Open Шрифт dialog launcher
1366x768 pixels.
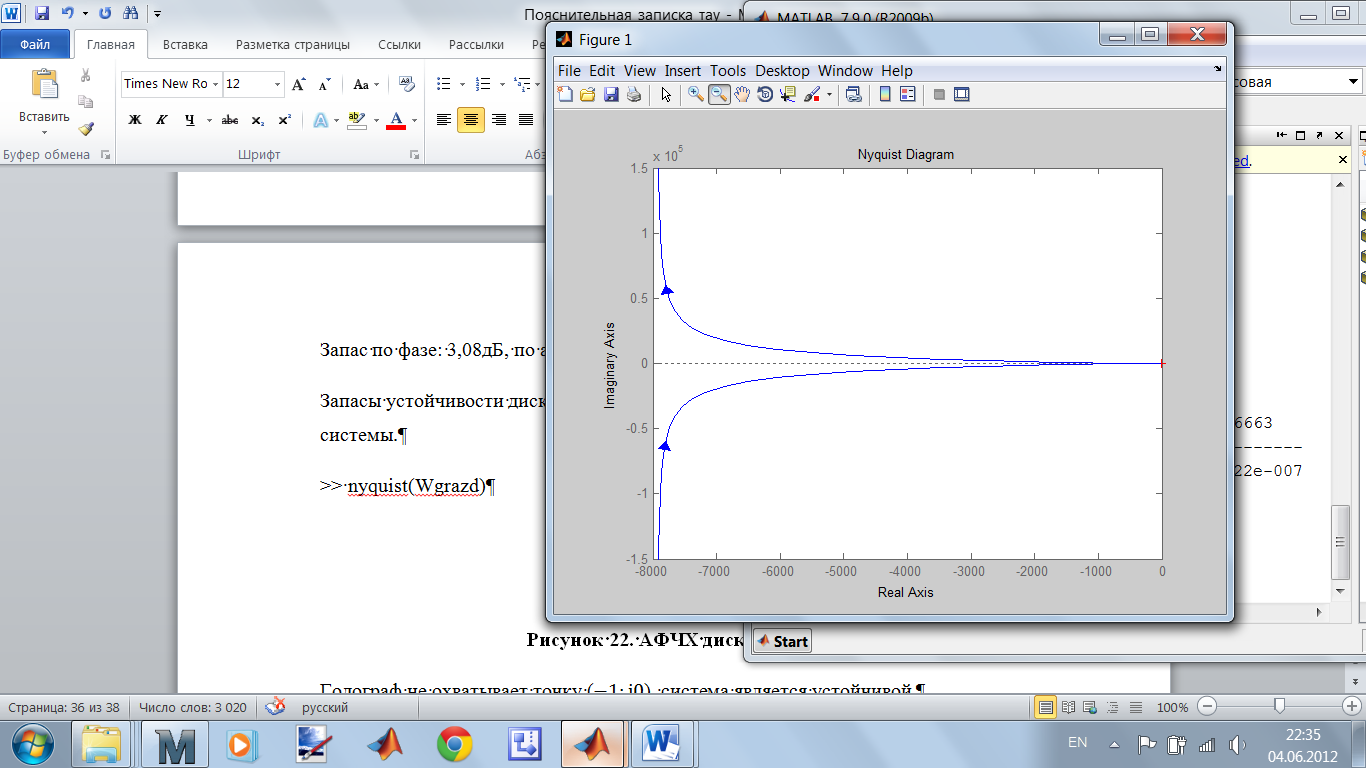click(414, 155)
